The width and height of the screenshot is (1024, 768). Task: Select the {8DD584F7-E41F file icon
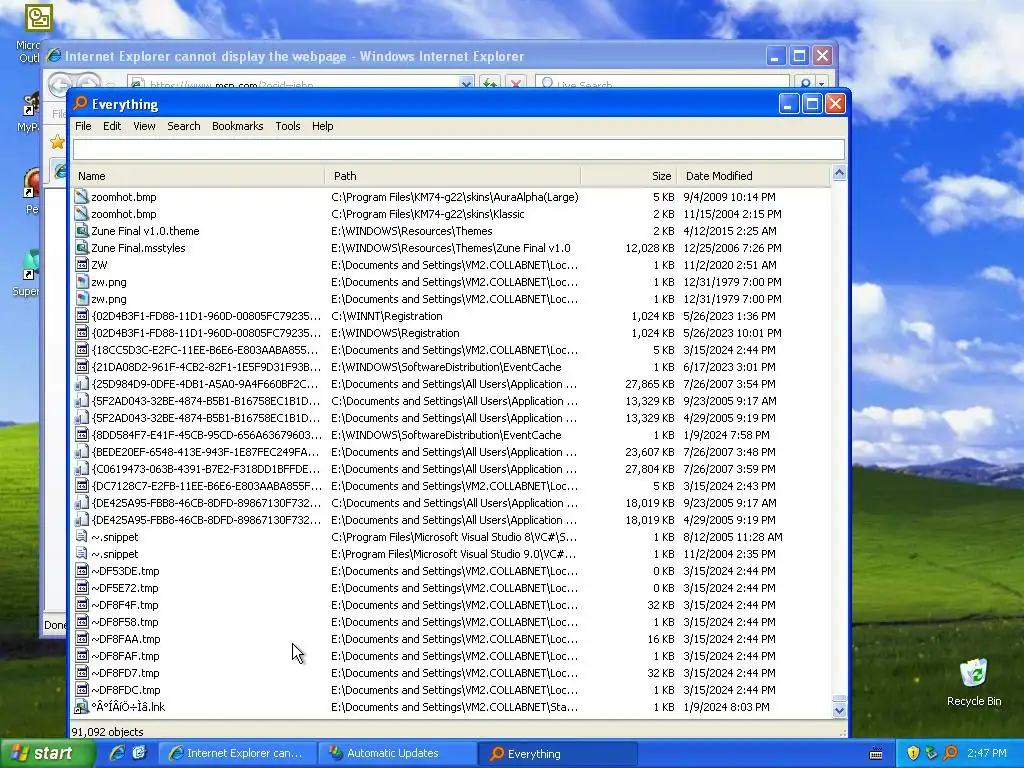(x=82, y=435)
